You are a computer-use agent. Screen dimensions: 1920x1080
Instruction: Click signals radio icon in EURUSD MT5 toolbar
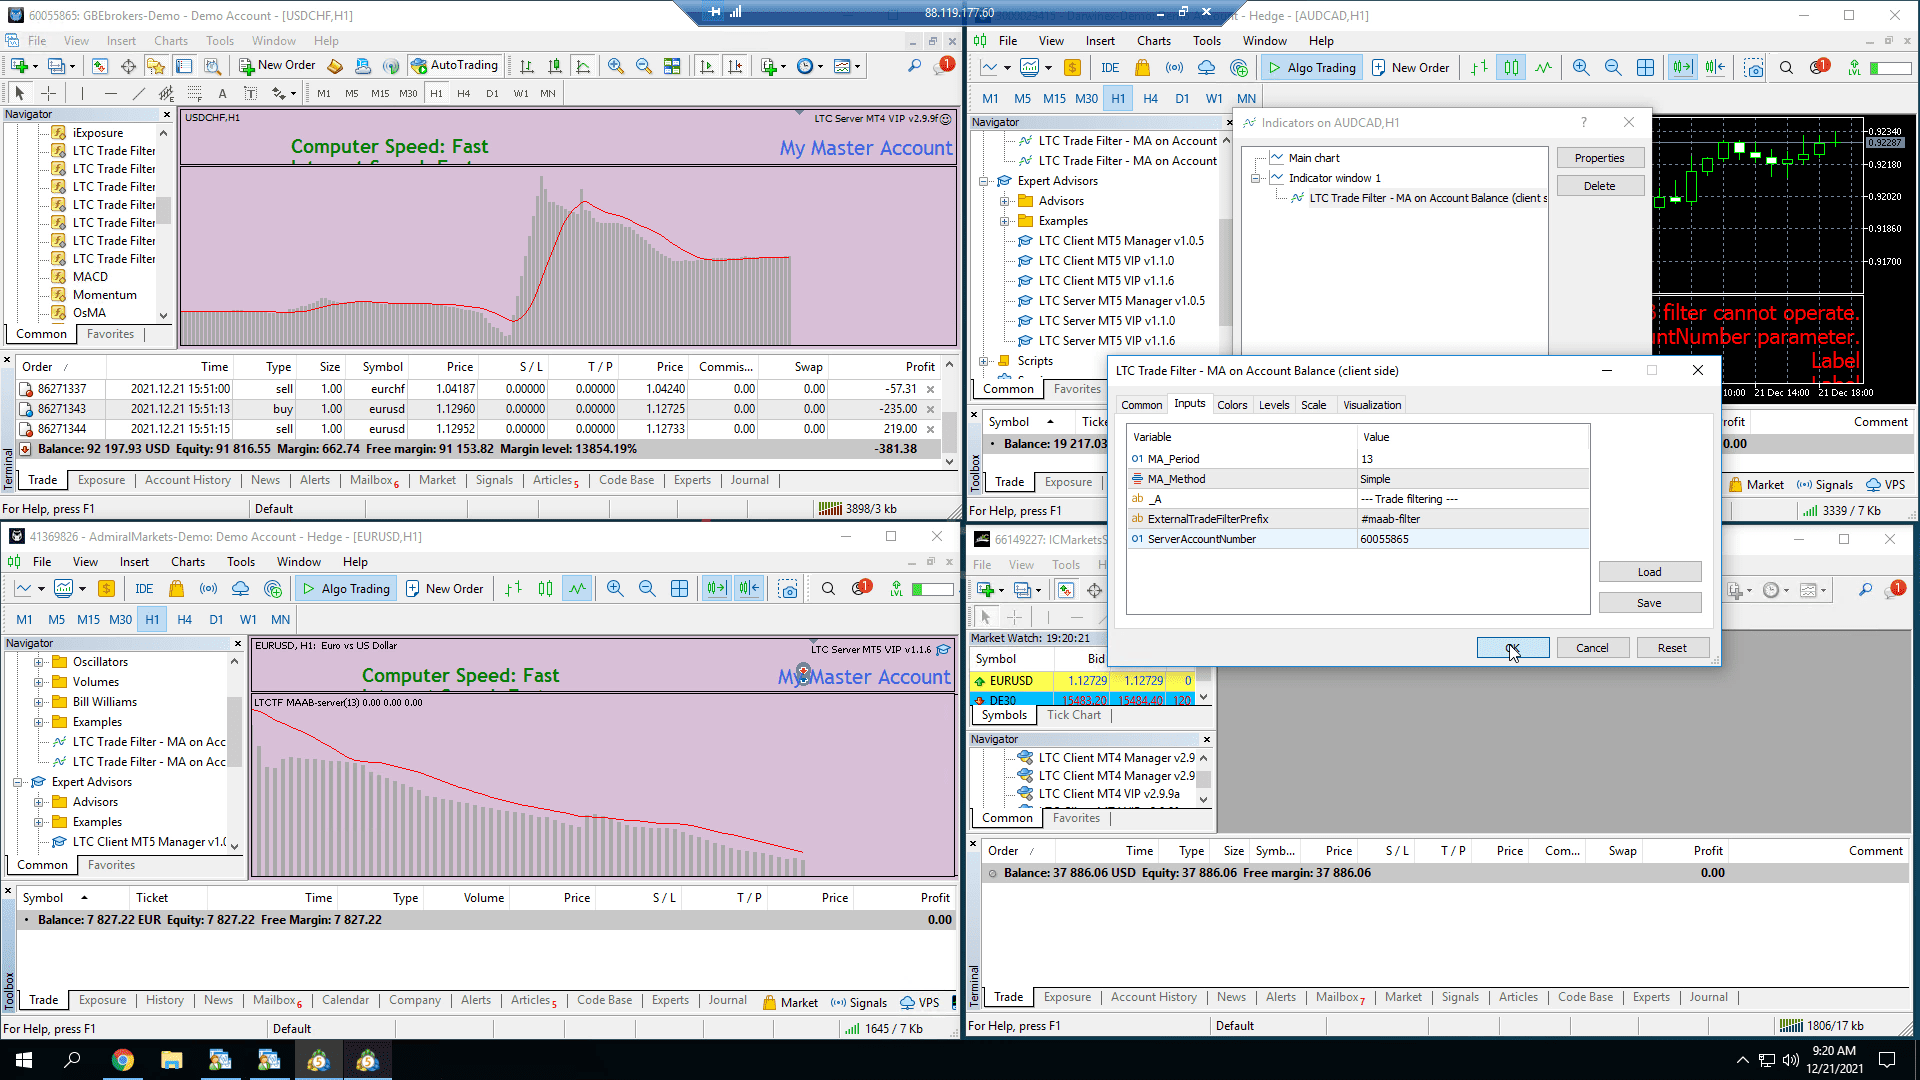(208, 589)
